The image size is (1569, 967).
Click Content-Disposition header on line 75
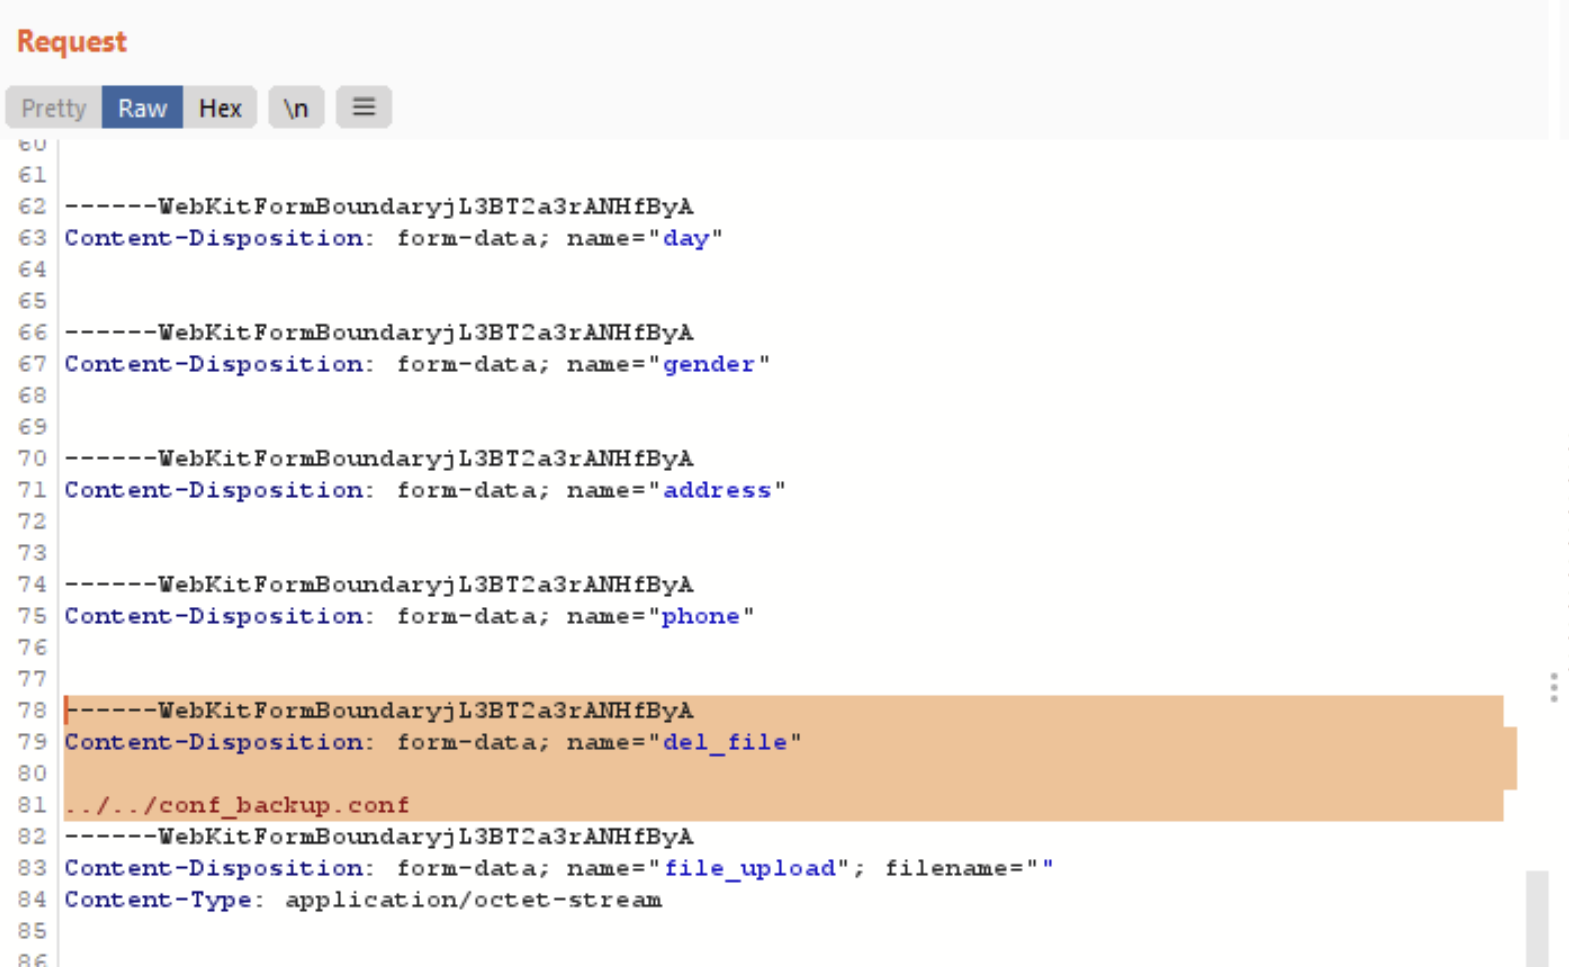tap(214, 616)
